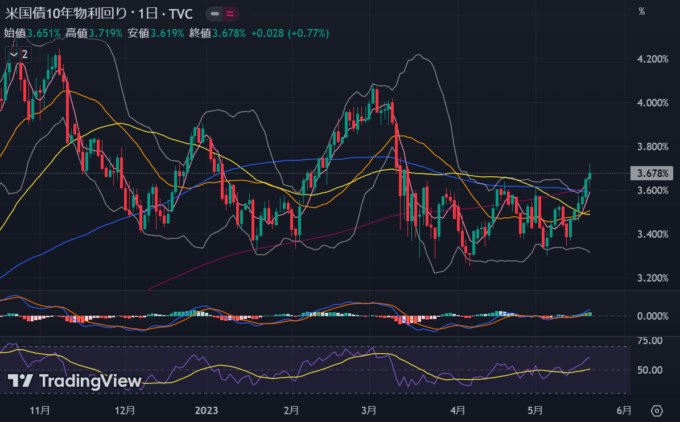Click the 3月 time axis marker

pos(368,410)
